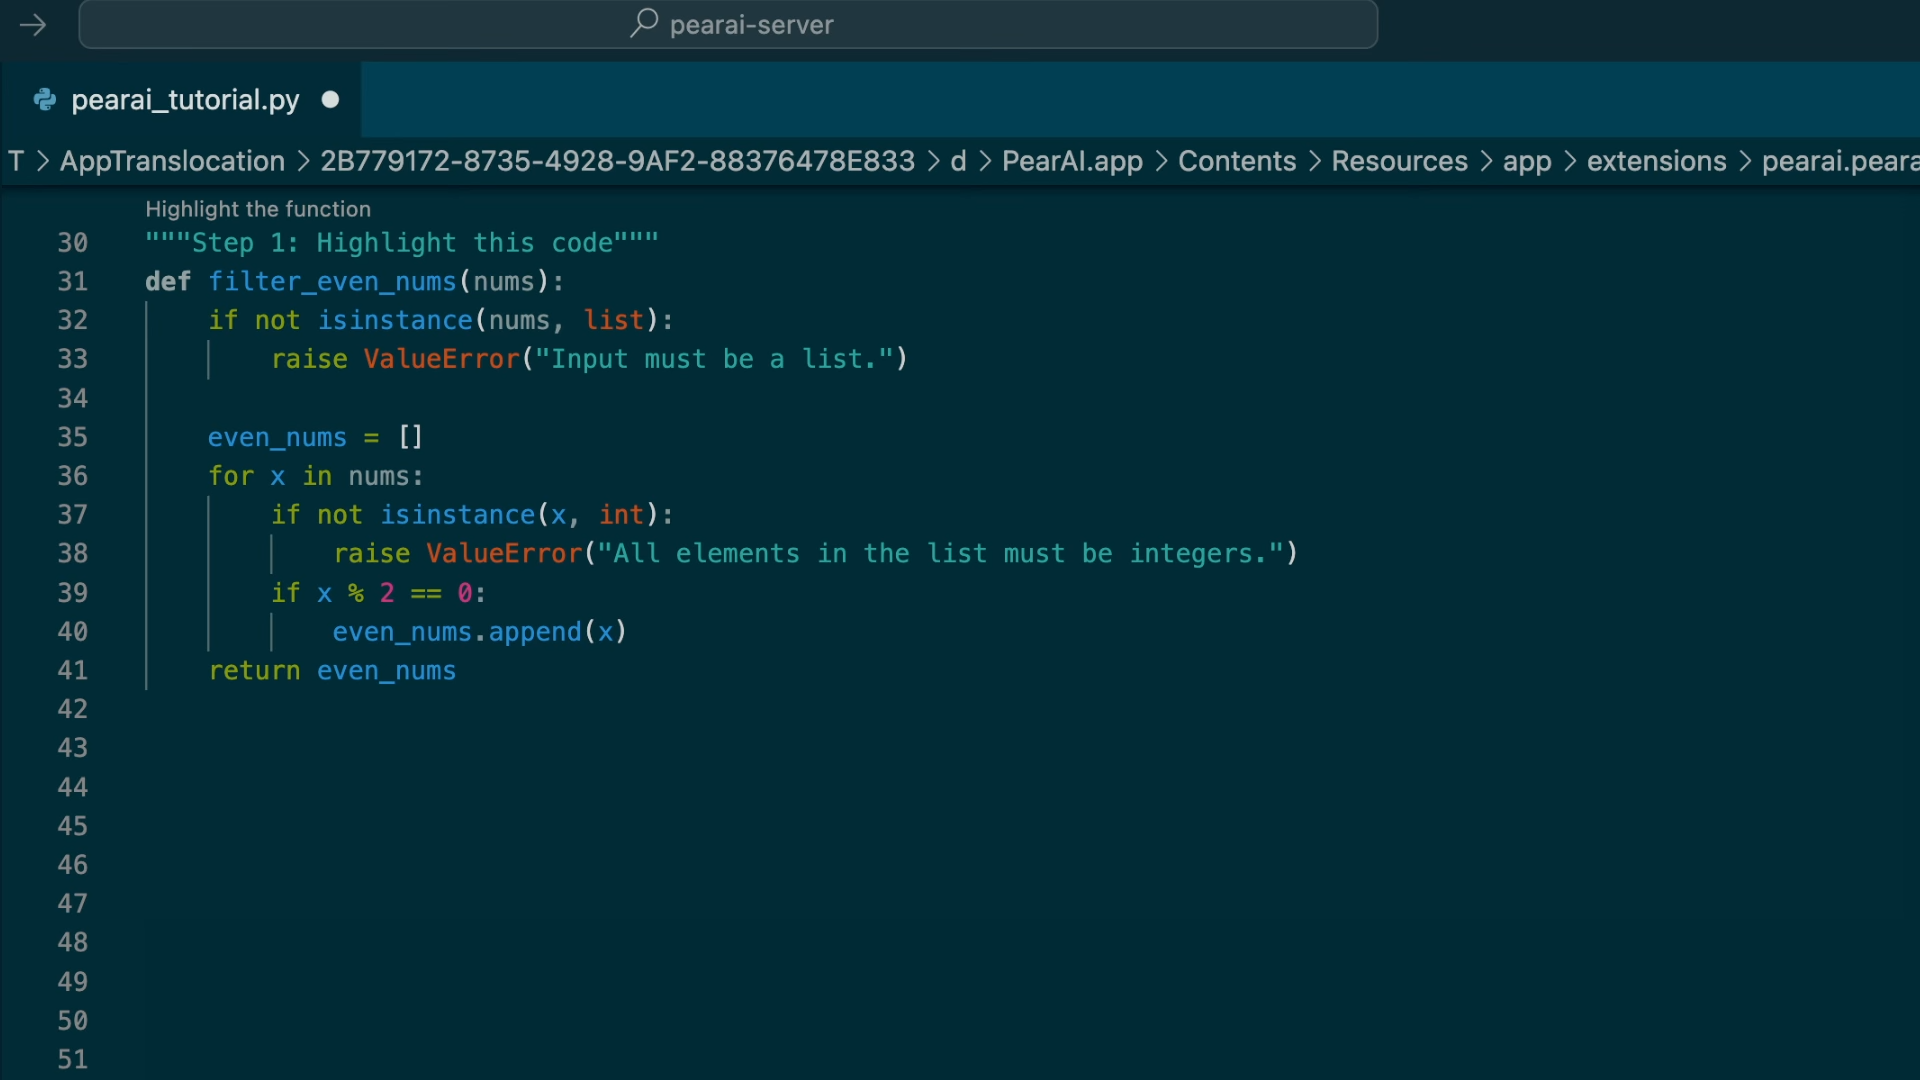This screenshot has width=1920, height=1080.
Task: Click line number 36 in gutter
Action: [72, 476]
